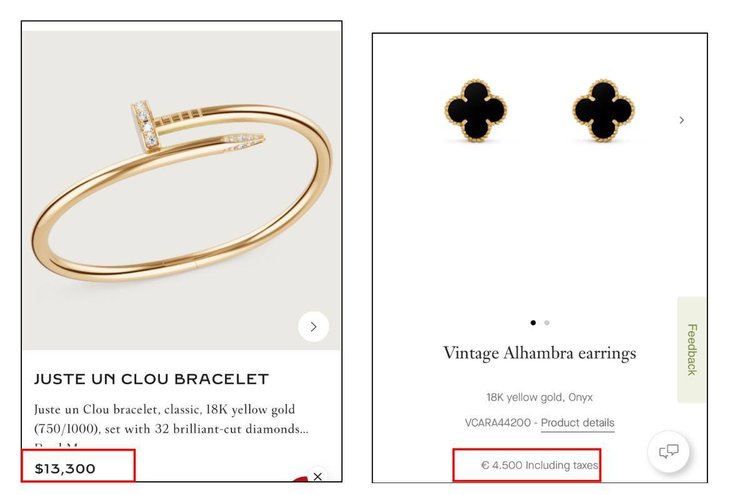The image size is (740, 495).
Task: Click the $13,300 price label
Action: (x=65, y=469)
